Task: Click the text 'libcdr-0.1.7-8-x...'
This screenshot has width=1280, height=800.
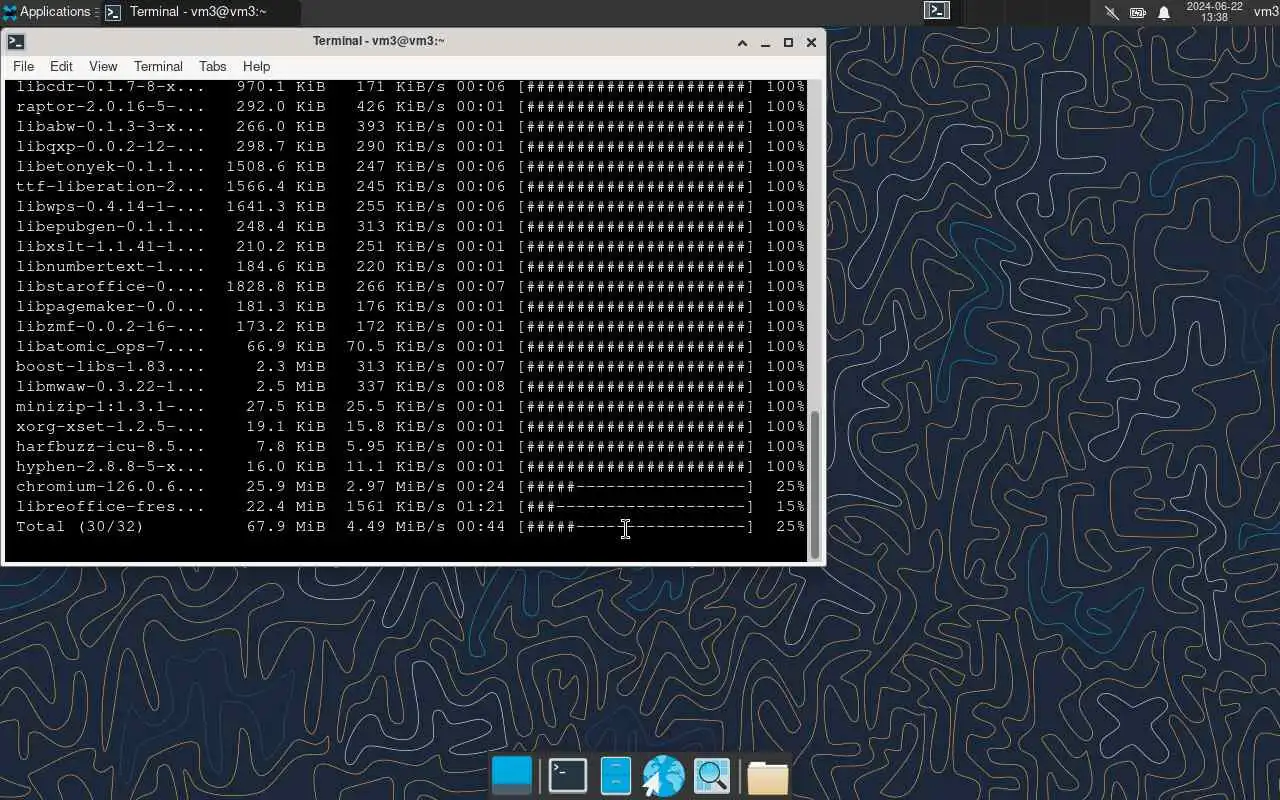Action: tap(110, 86)
